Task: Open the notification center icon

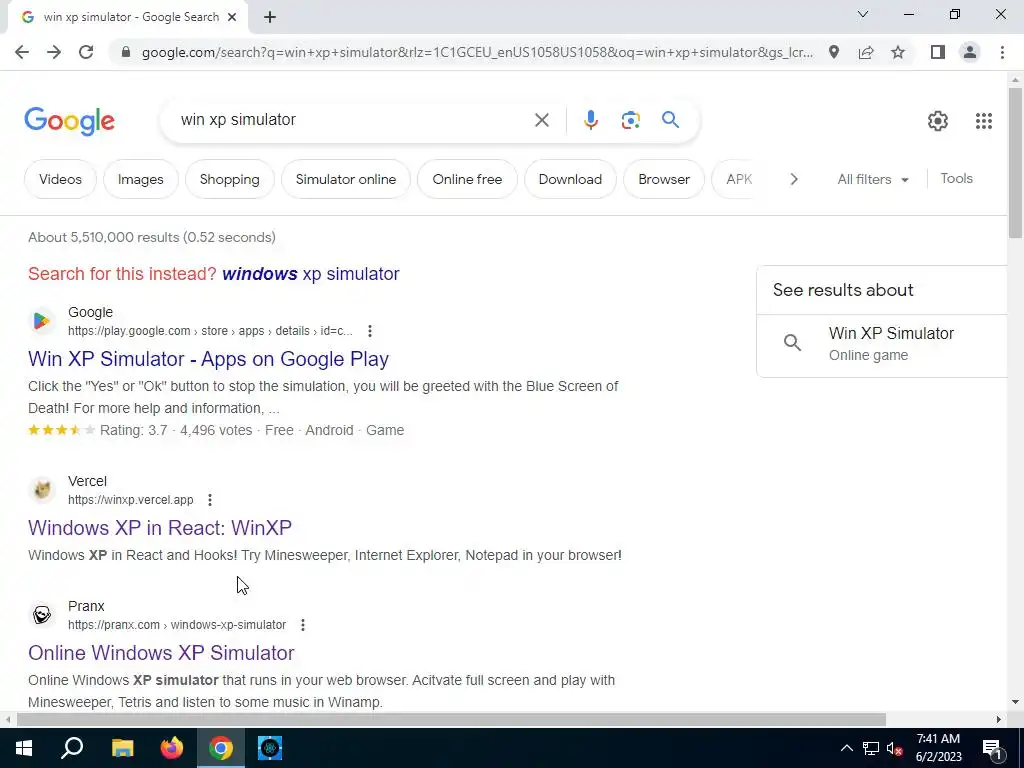Action: click(x=991, y=748)
